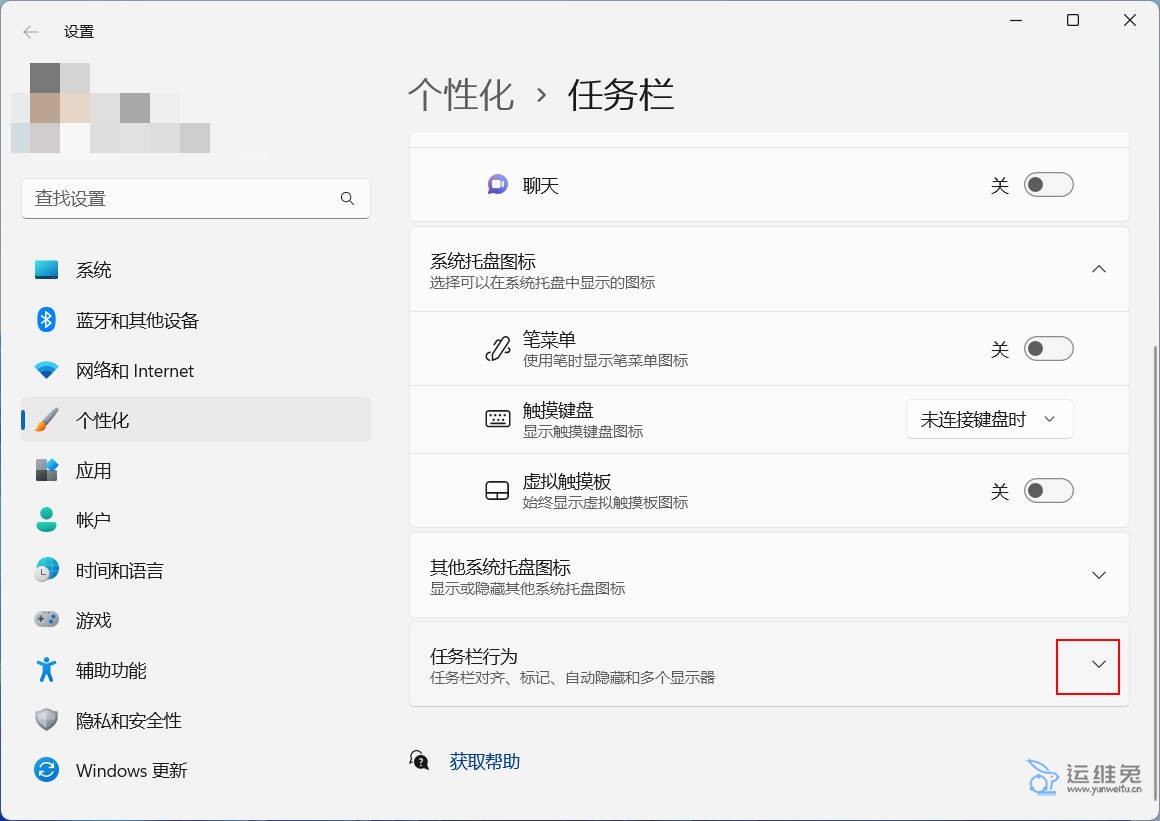Click the Windows Update sidebar icon

point(46,770)
